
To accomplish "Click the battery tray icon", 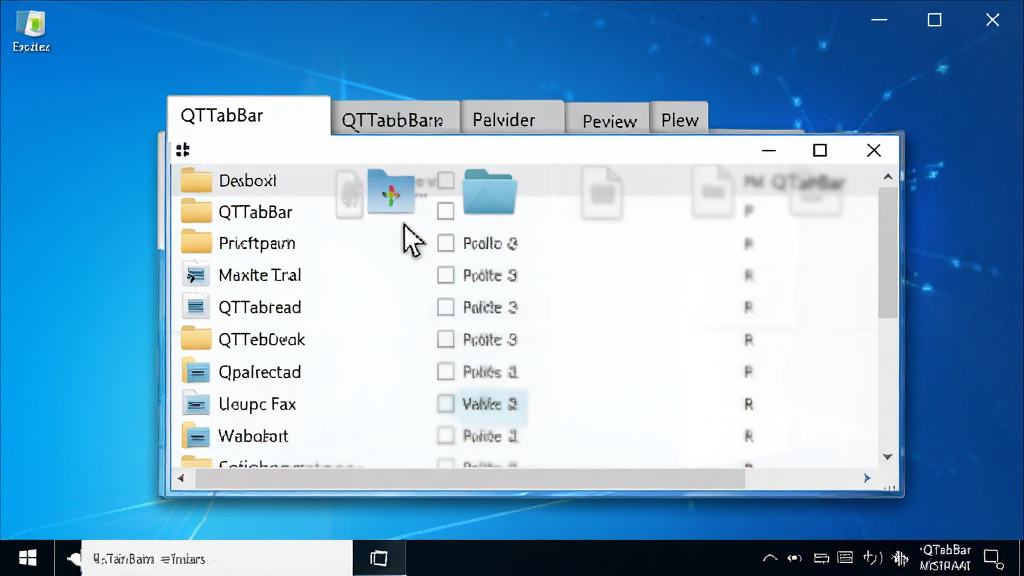I will pos(821,558).
